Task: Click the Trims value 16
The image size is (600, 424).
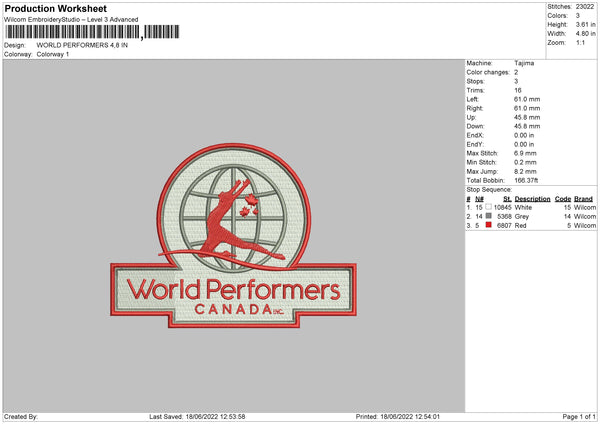Action: coord(518,90)
